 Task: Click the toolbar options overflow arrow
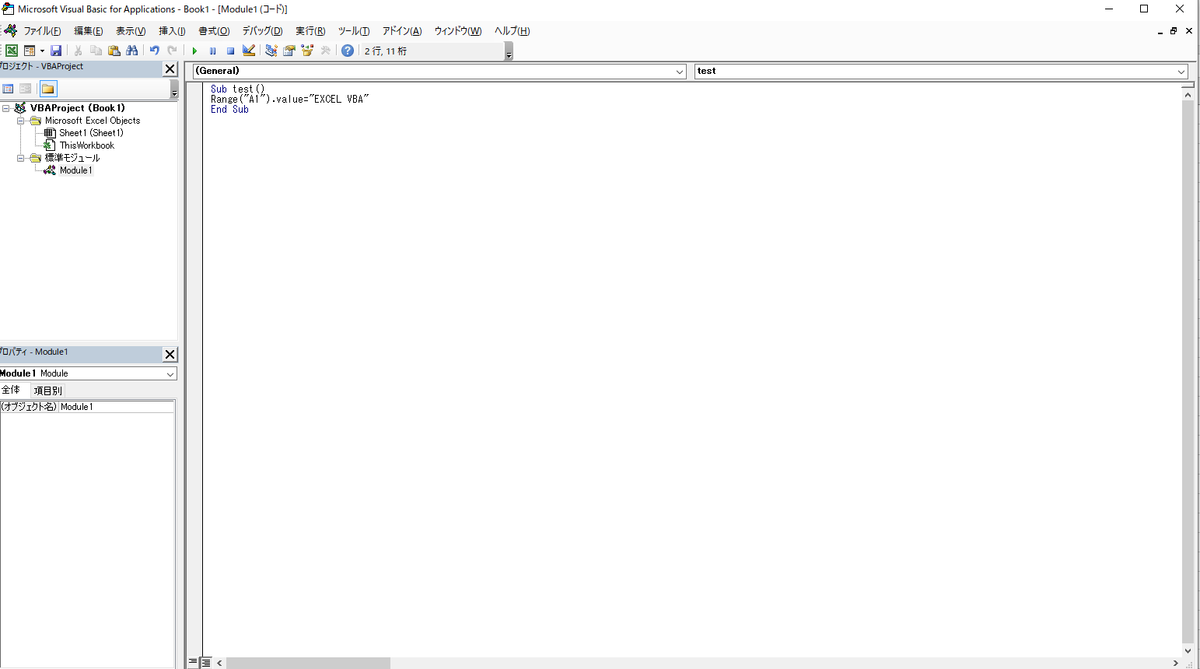509,51
